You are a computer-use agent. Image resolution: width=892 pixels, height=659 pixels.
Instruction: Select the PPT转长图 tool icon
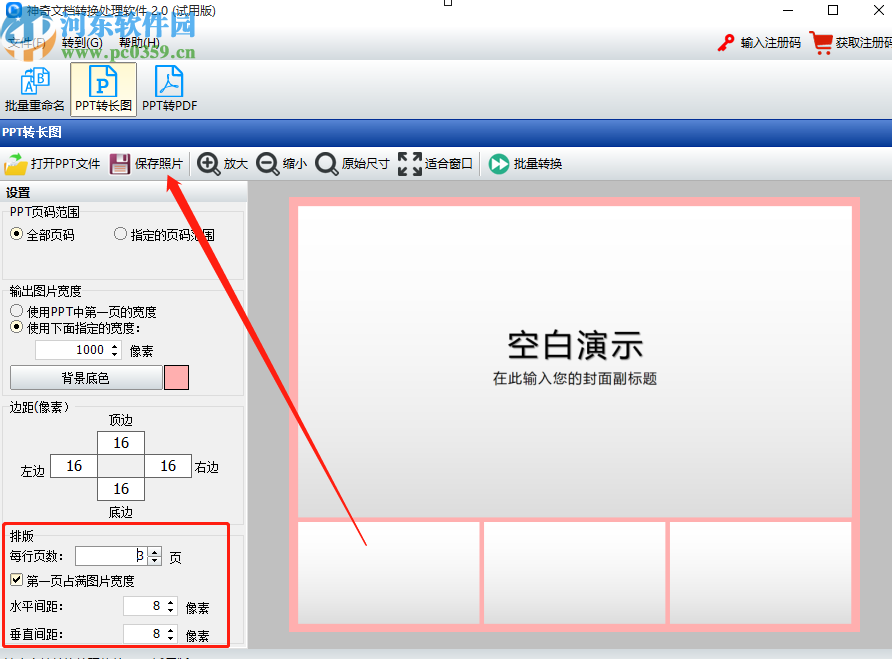(x=102, y=88)
